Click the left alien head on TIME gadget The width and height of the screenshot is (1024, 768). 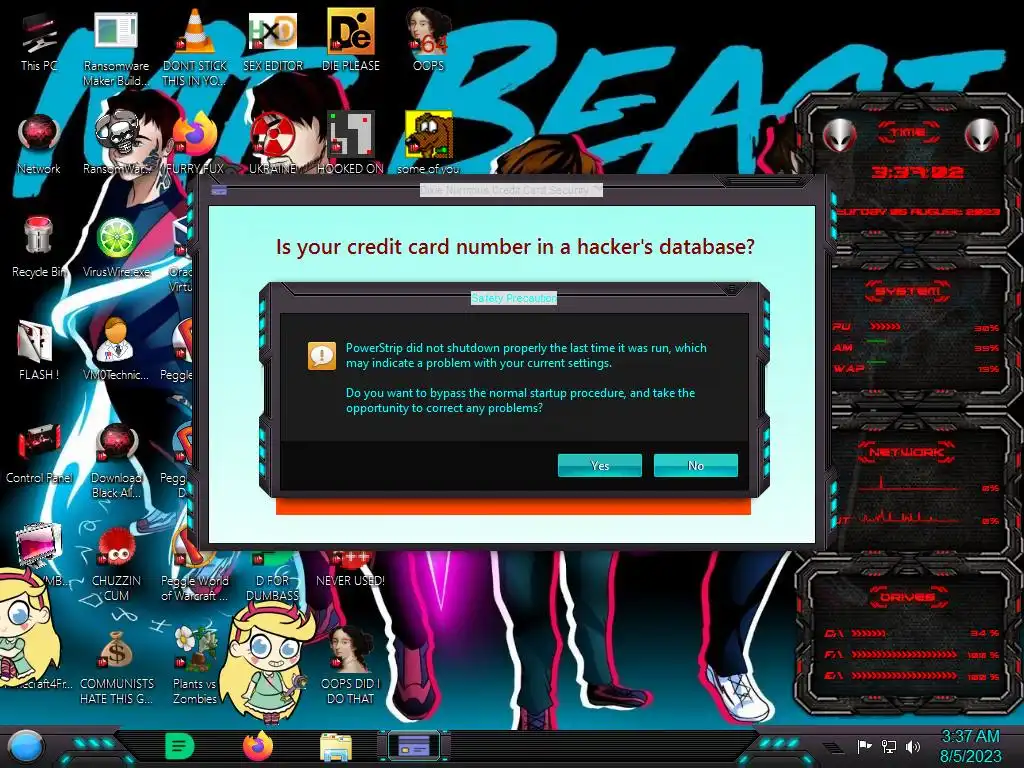pyautogui.click(x=839, y=135)
